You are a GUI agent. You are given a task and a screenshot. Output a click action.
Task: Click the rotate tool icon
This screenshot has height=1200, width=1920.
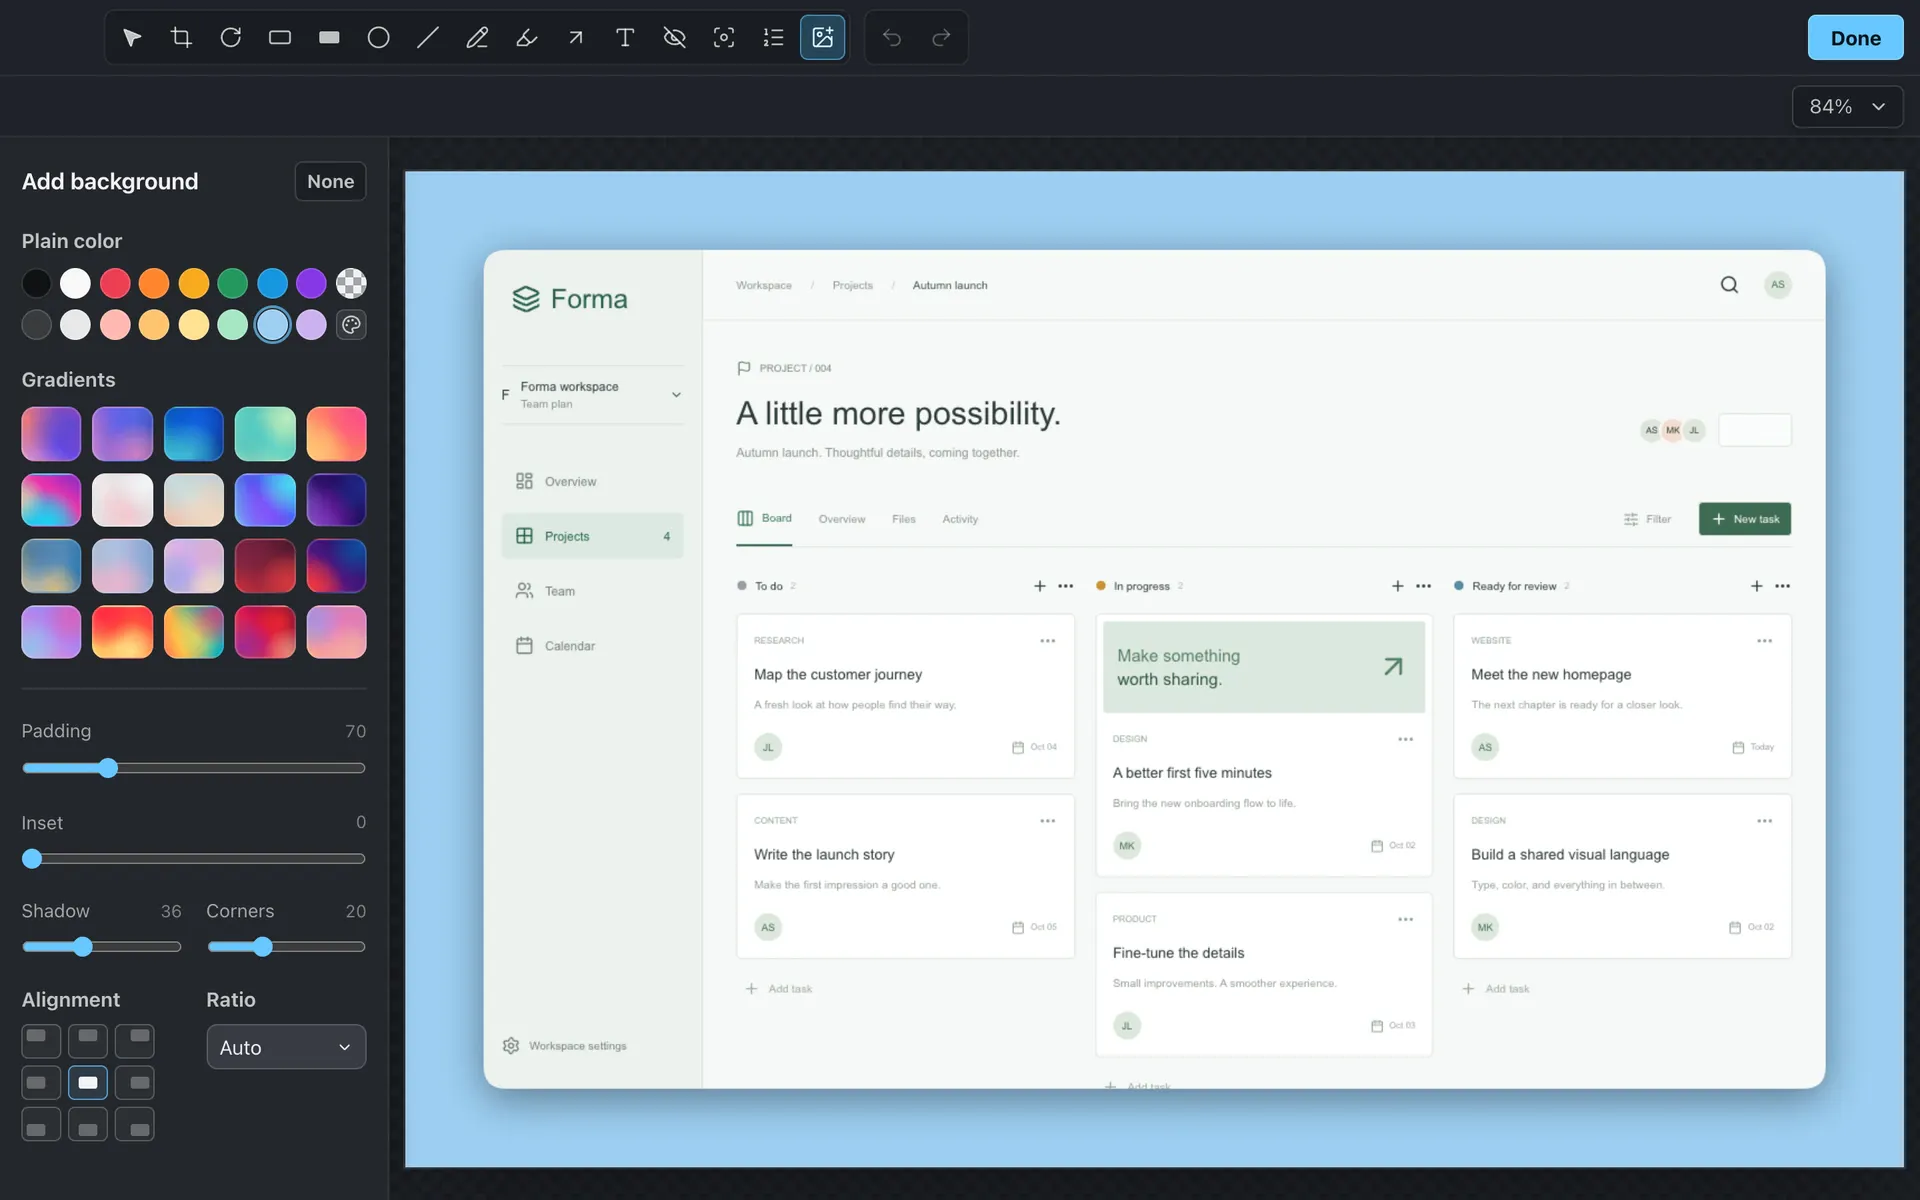pyautogui.click(x=231, y=38)
